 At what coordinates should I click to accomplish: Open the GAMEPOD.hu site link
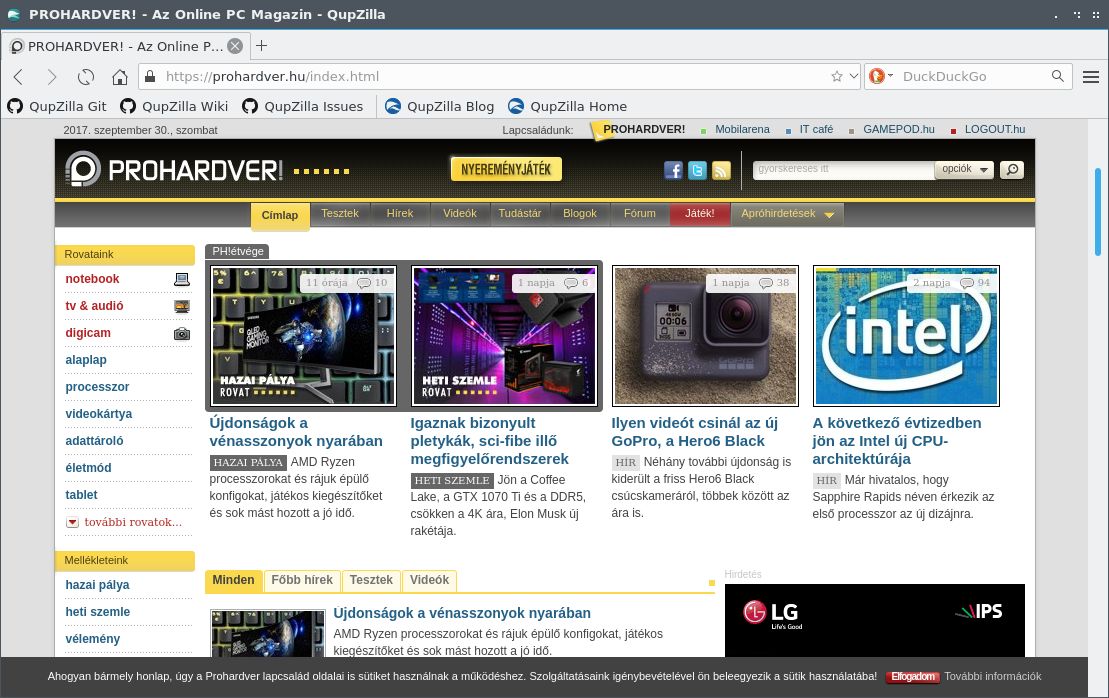(898, 129)
